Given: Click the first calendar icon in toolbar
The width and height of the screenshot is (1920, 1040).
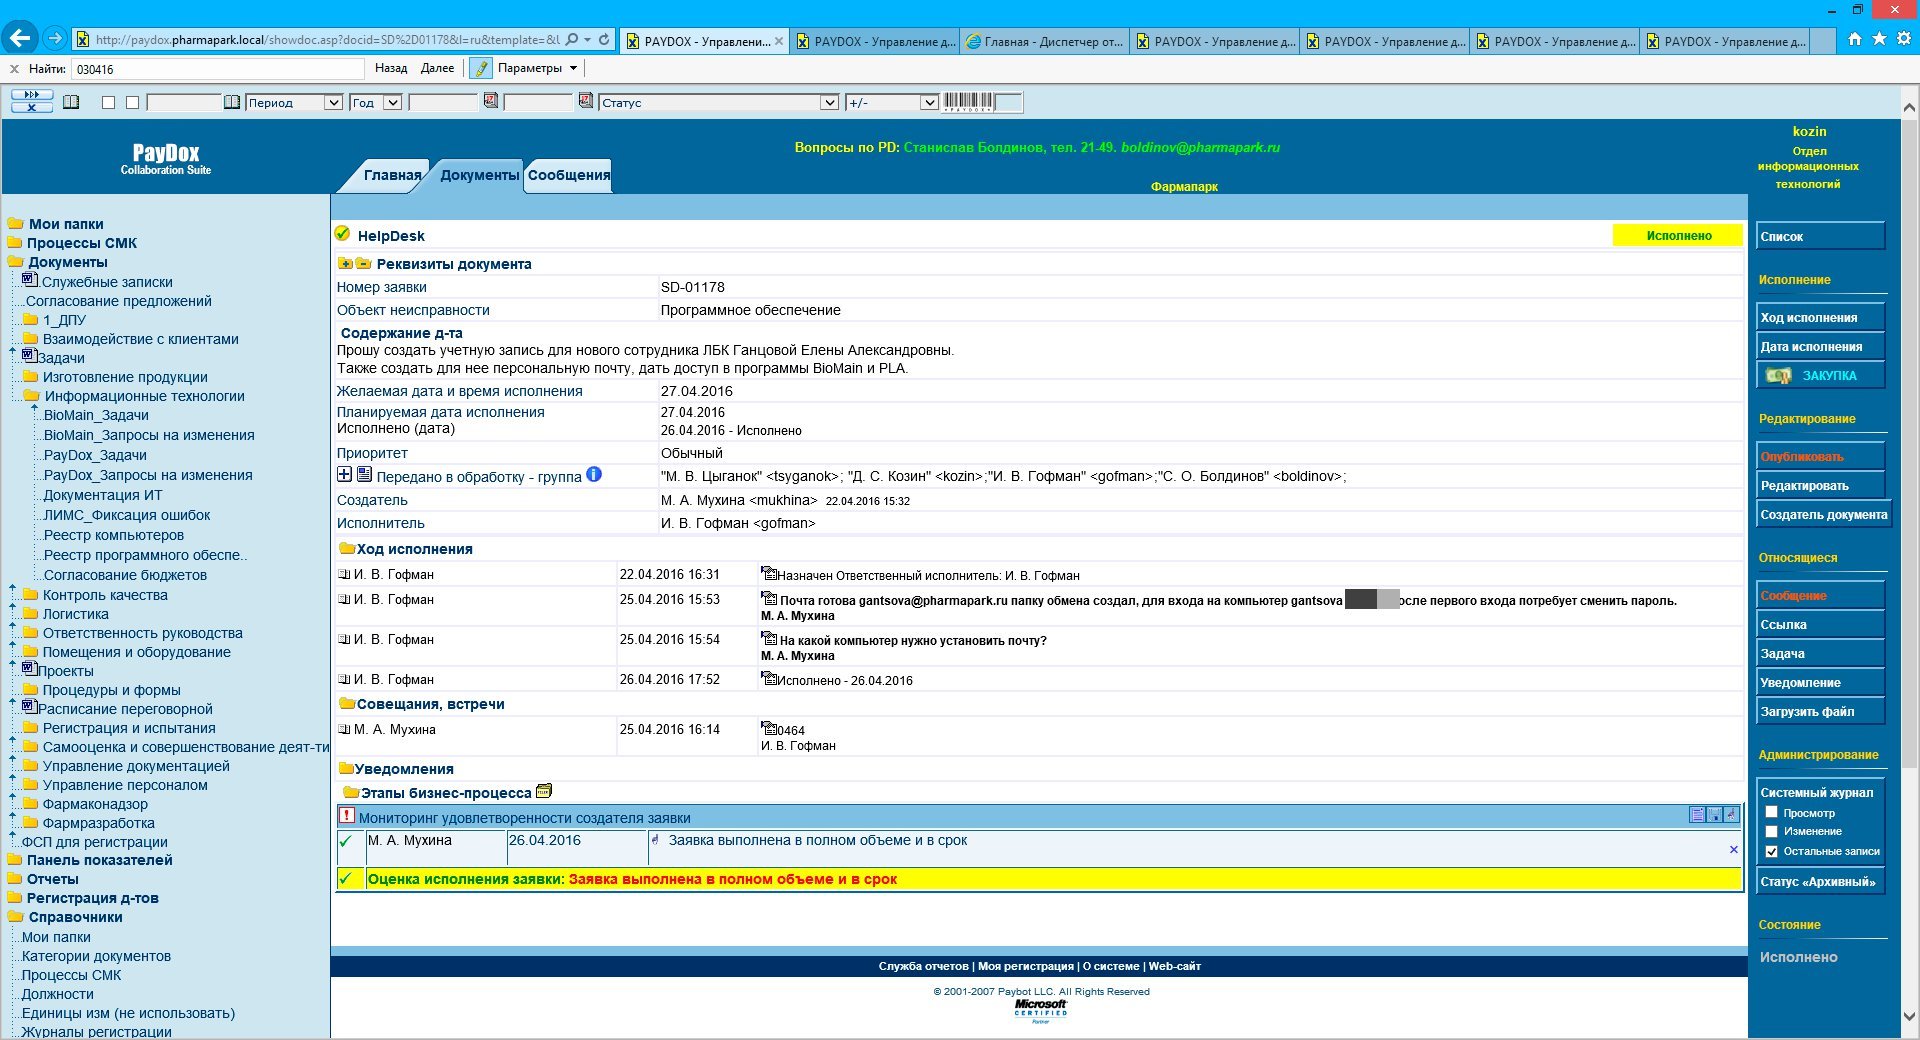Looking at the screenshot, I should (x=491, y=101).
